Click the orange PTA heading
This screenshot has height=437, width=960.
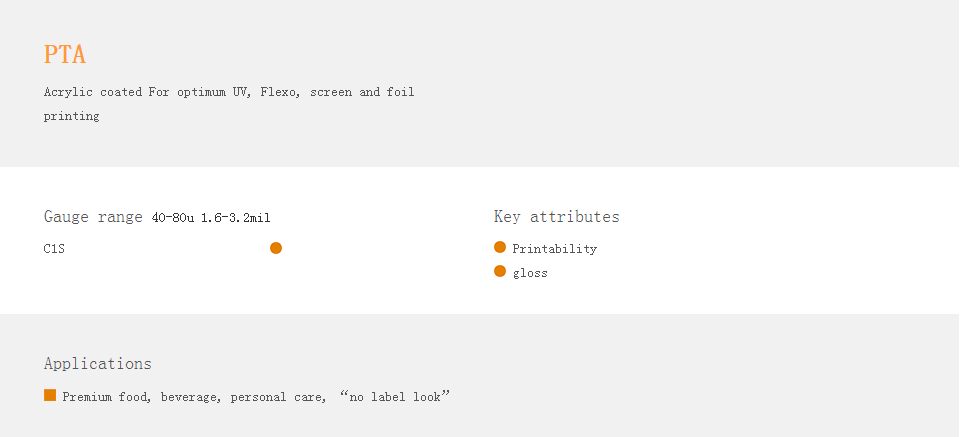pos(65,54)
